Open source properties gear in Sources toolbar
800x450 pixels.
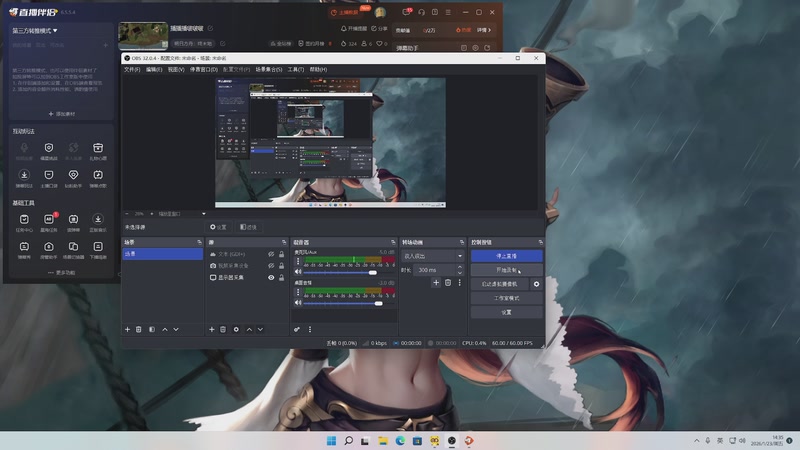(236, 330)
